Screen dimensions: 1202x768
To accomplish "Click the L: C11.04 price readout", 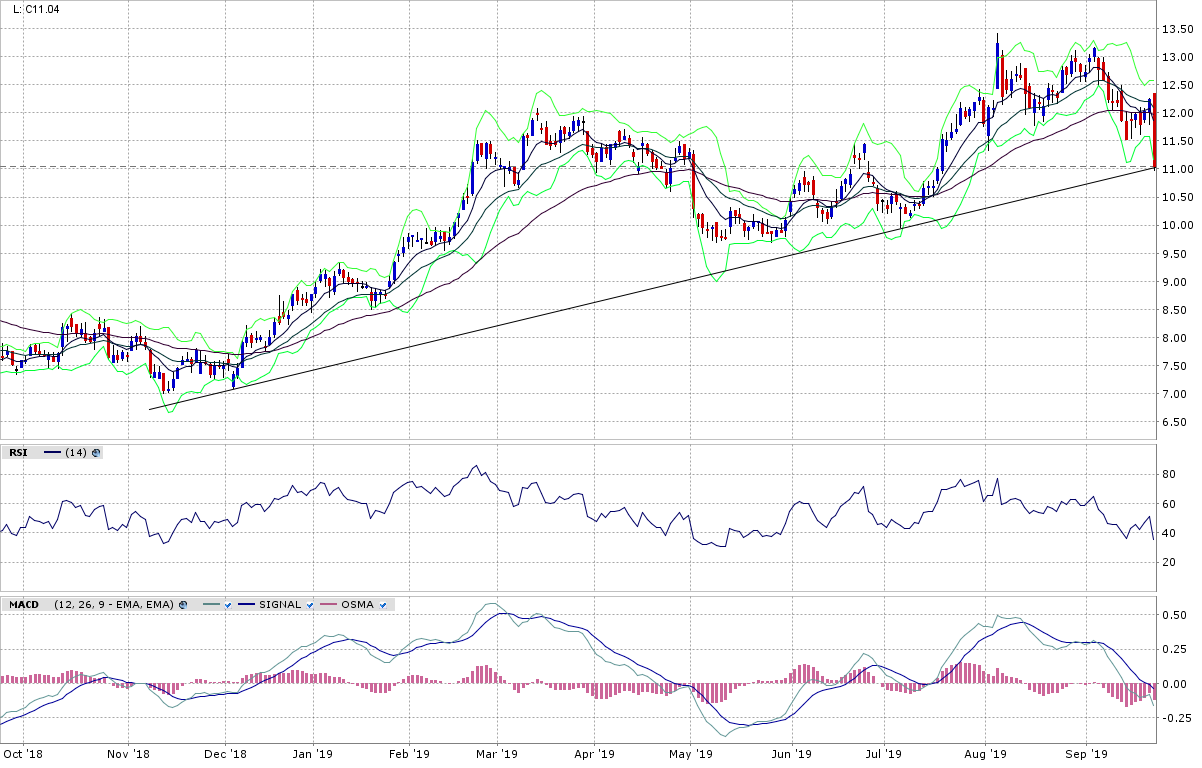I will [x=36, y=9].
